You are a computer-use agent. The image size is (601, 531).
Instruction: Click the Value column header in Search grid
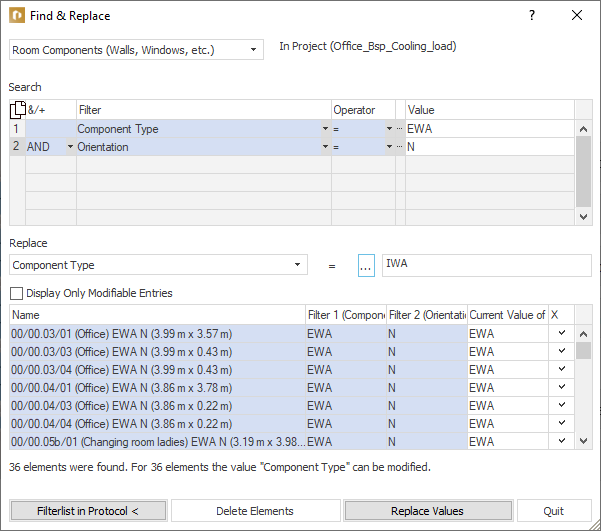[490, 110]
